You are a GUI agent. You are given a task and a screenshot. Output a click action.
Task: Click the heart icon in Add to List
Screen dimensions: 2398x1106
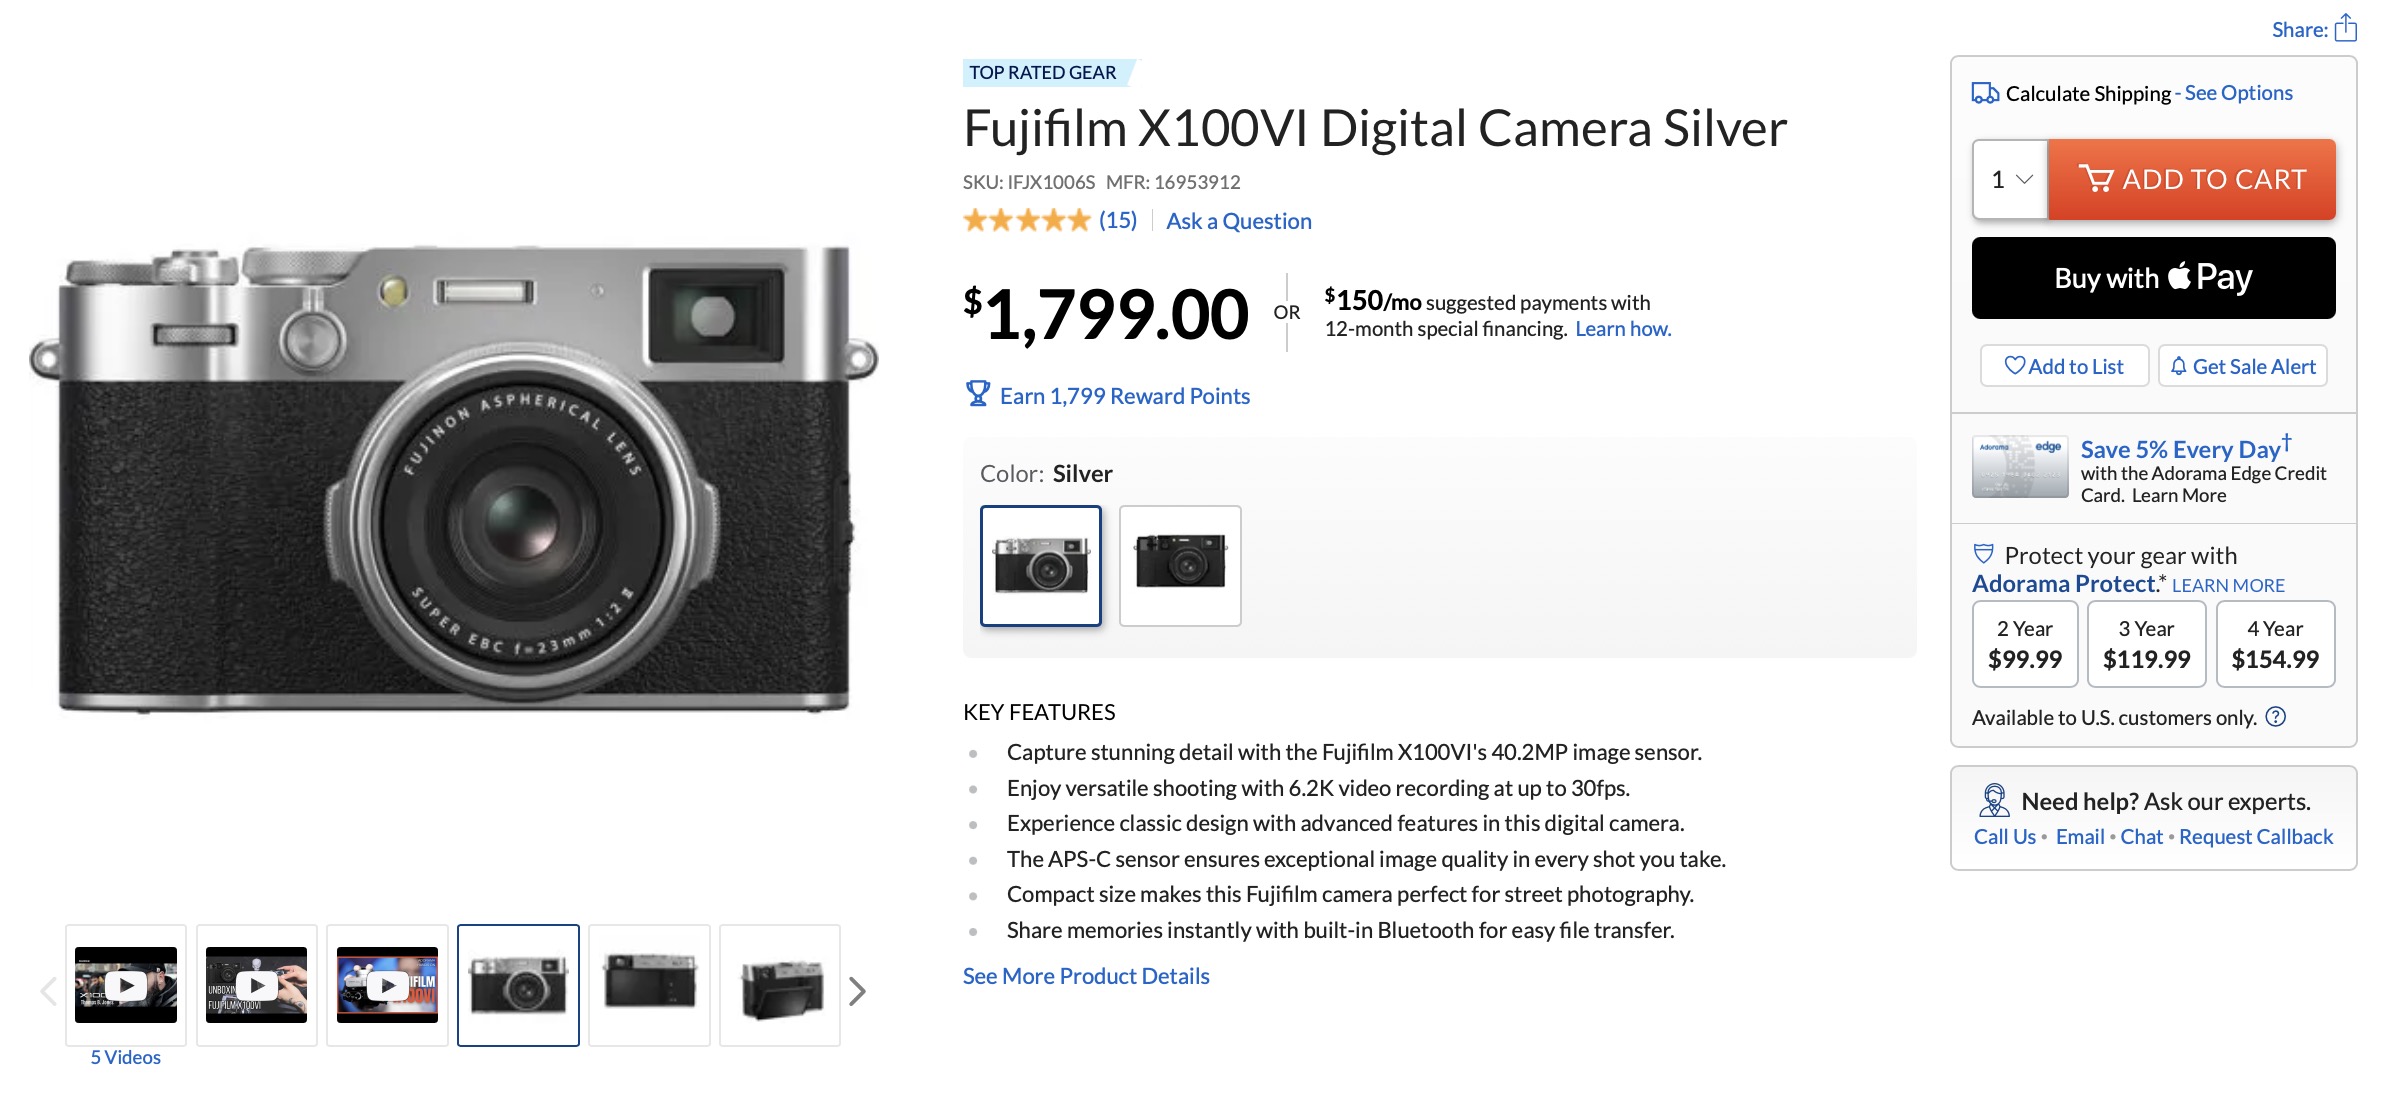(x=2014, y=366)
